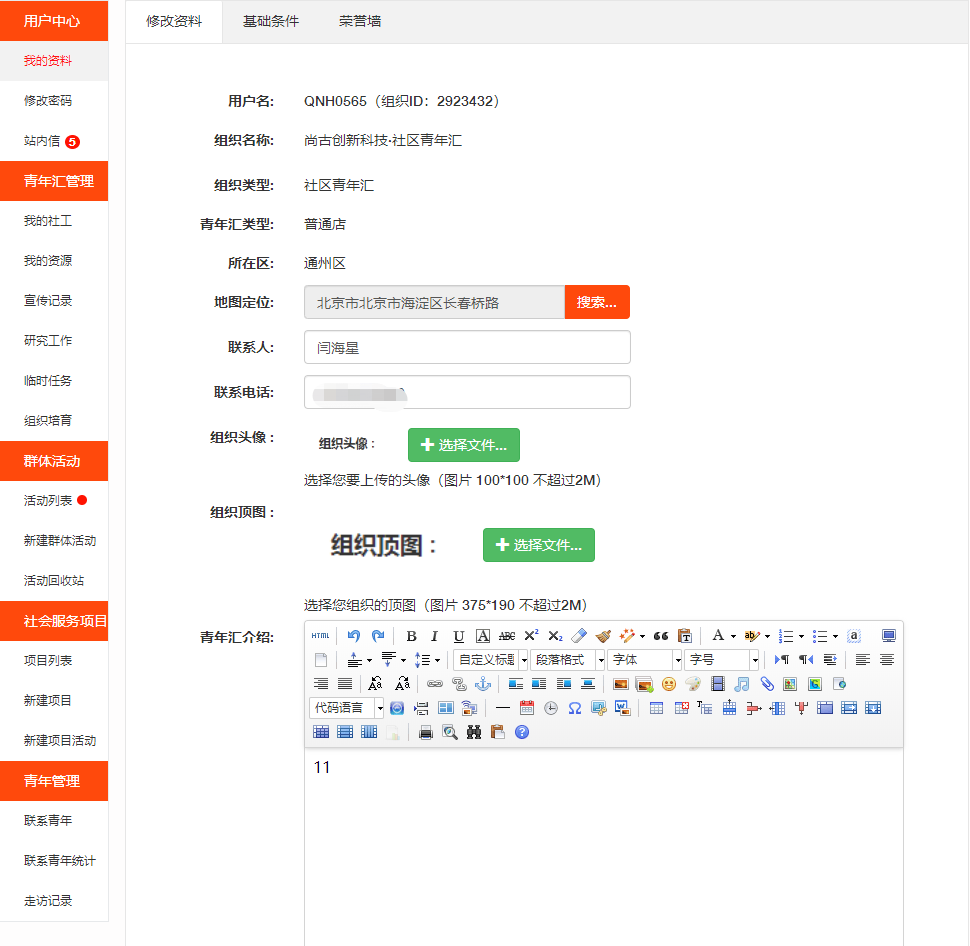Paste as plain text icon
Viewport: 970px width, 946px height.
coord(685,635)
